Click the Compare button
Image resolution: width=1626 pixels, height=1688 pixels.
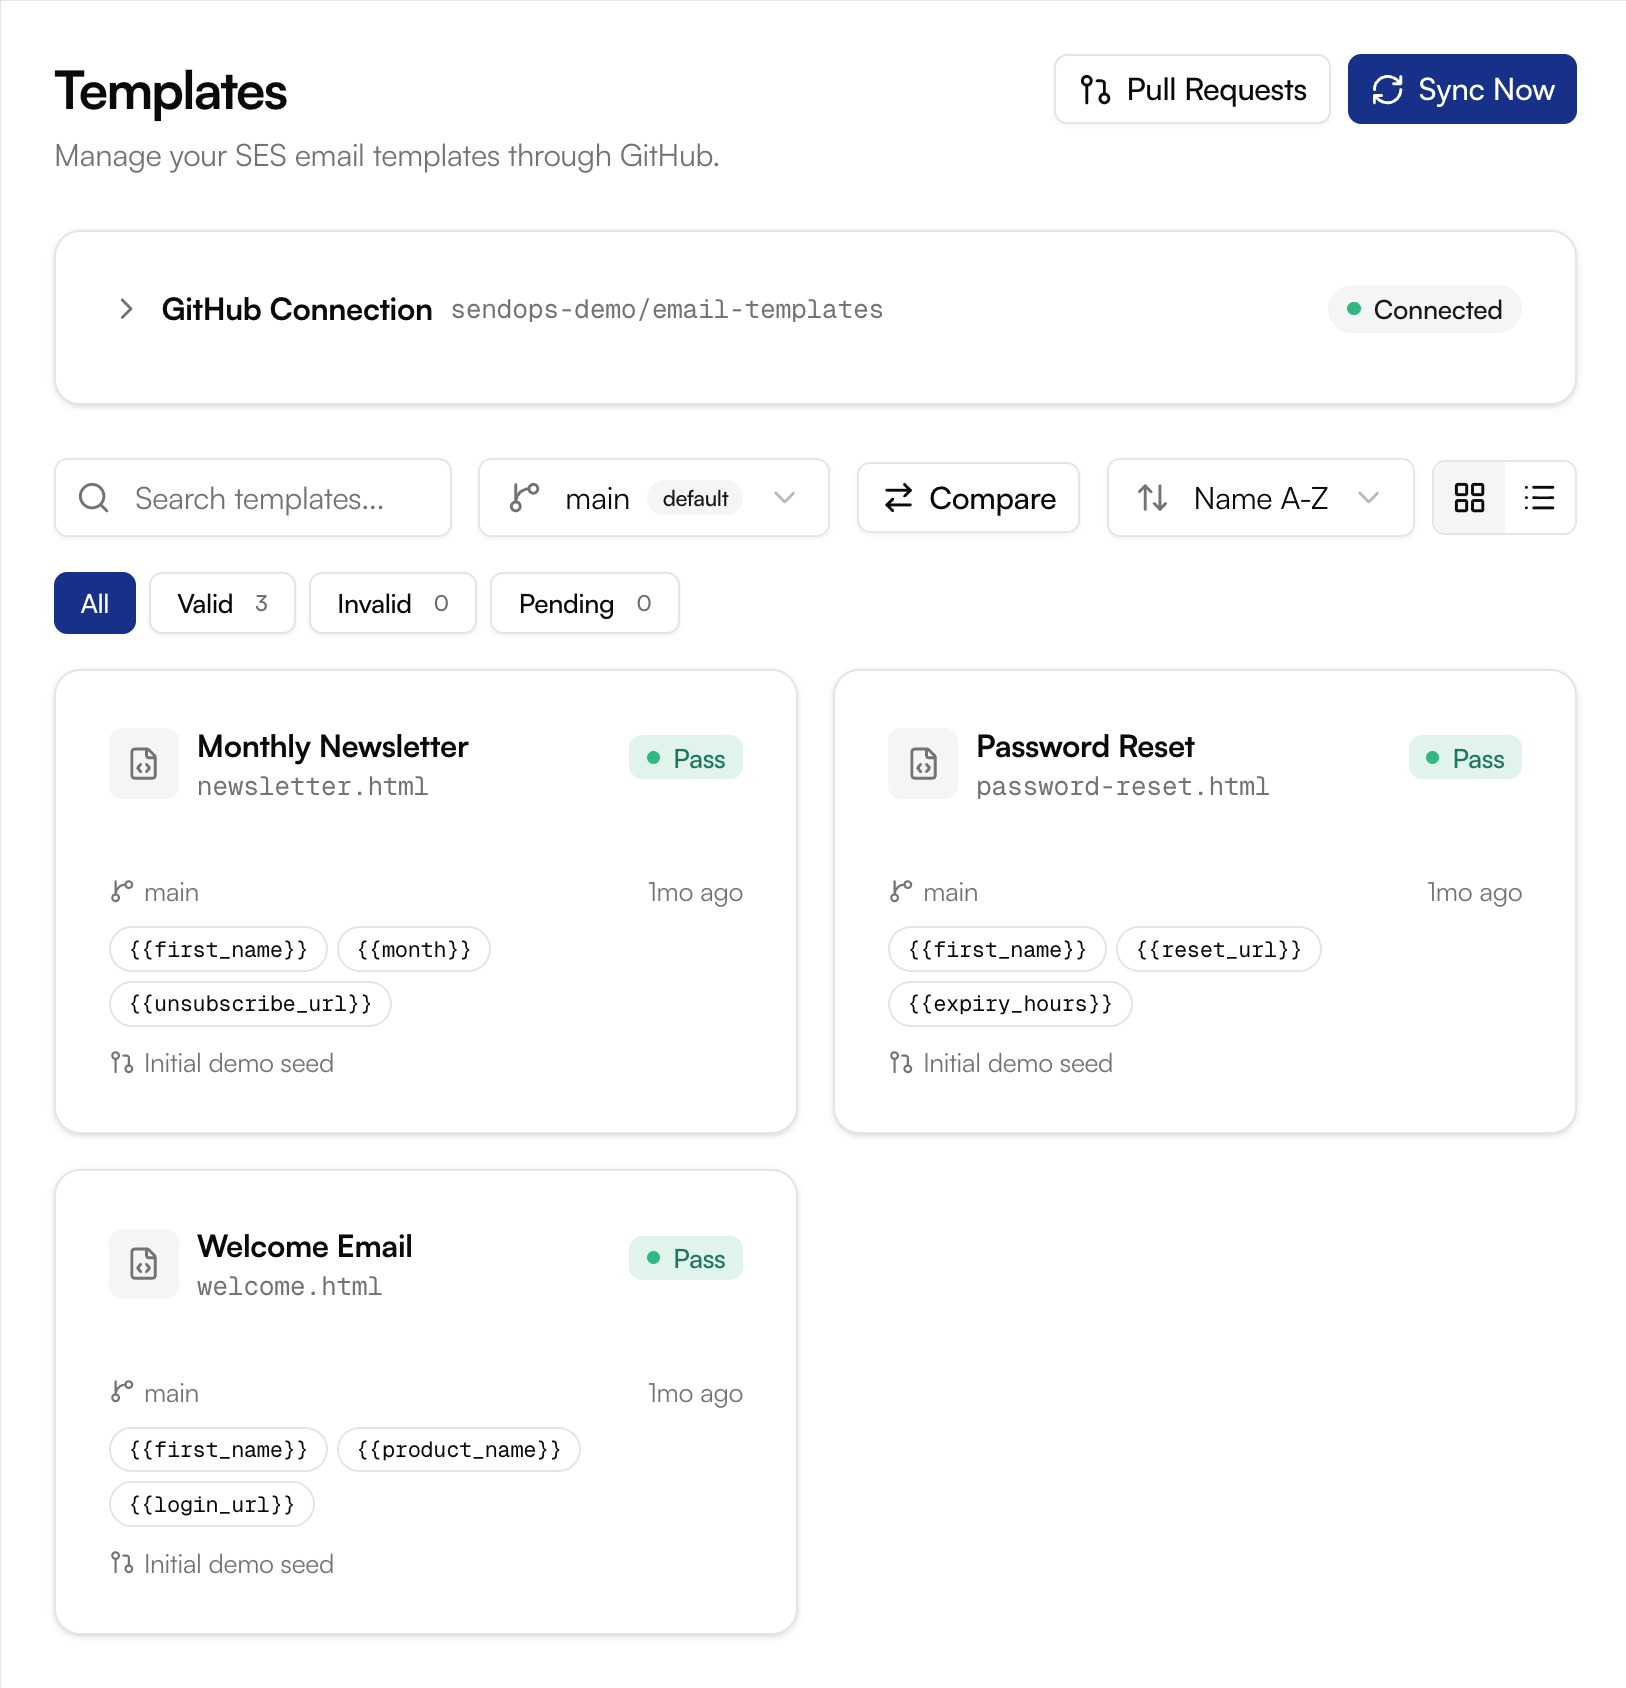[x=968, y=498]
